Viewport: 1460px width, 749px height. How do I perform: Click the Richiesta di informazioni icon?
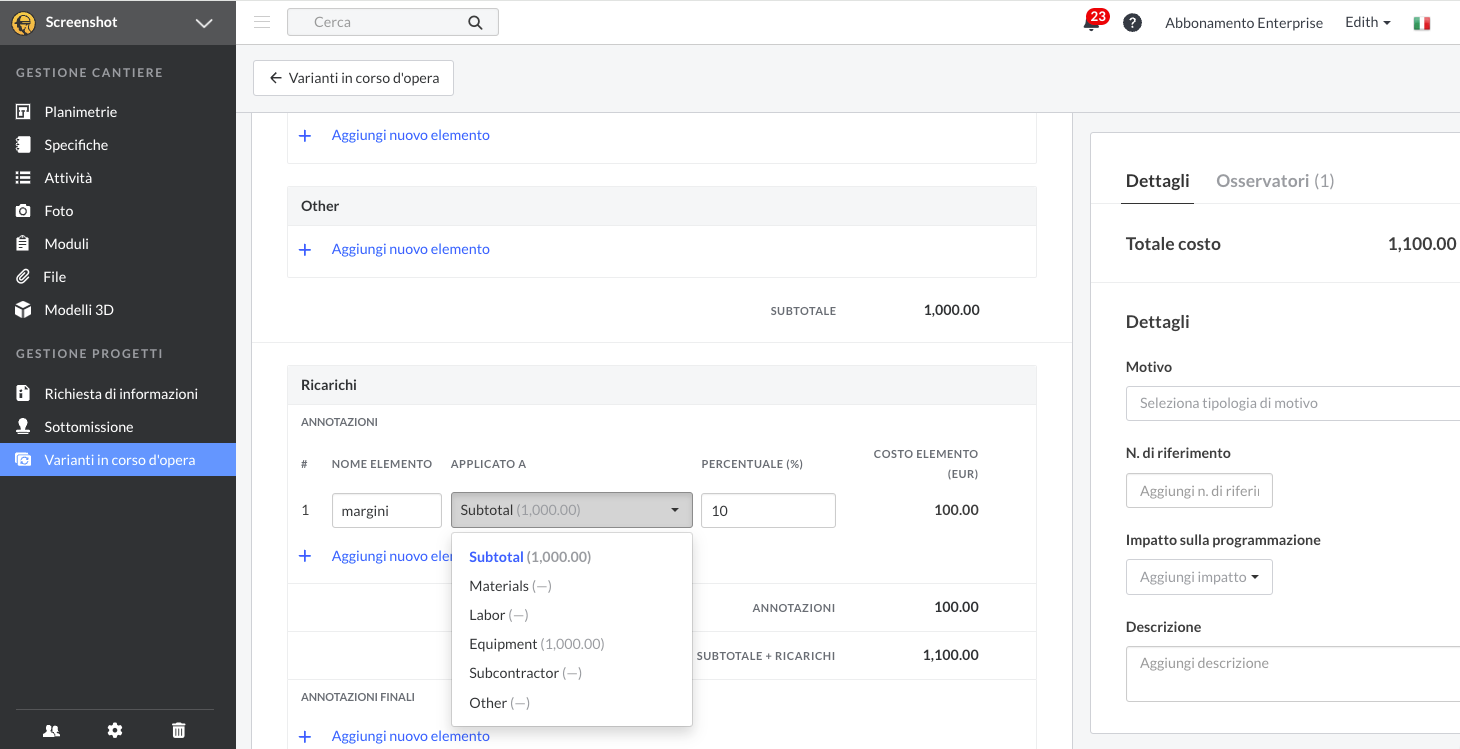pyautogui.click(x=23, y=394)
